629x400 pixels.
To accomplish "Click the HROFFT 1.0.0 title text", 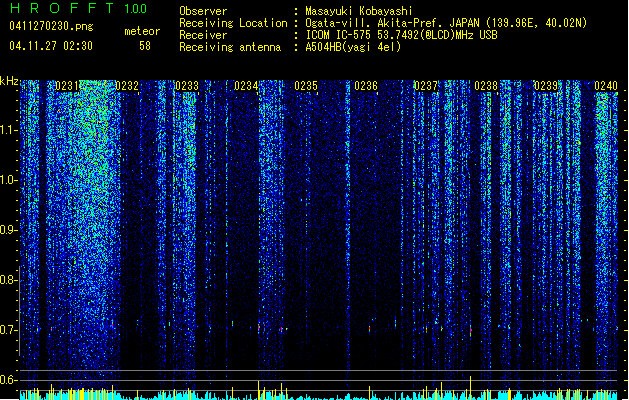I will click(78, 8).
